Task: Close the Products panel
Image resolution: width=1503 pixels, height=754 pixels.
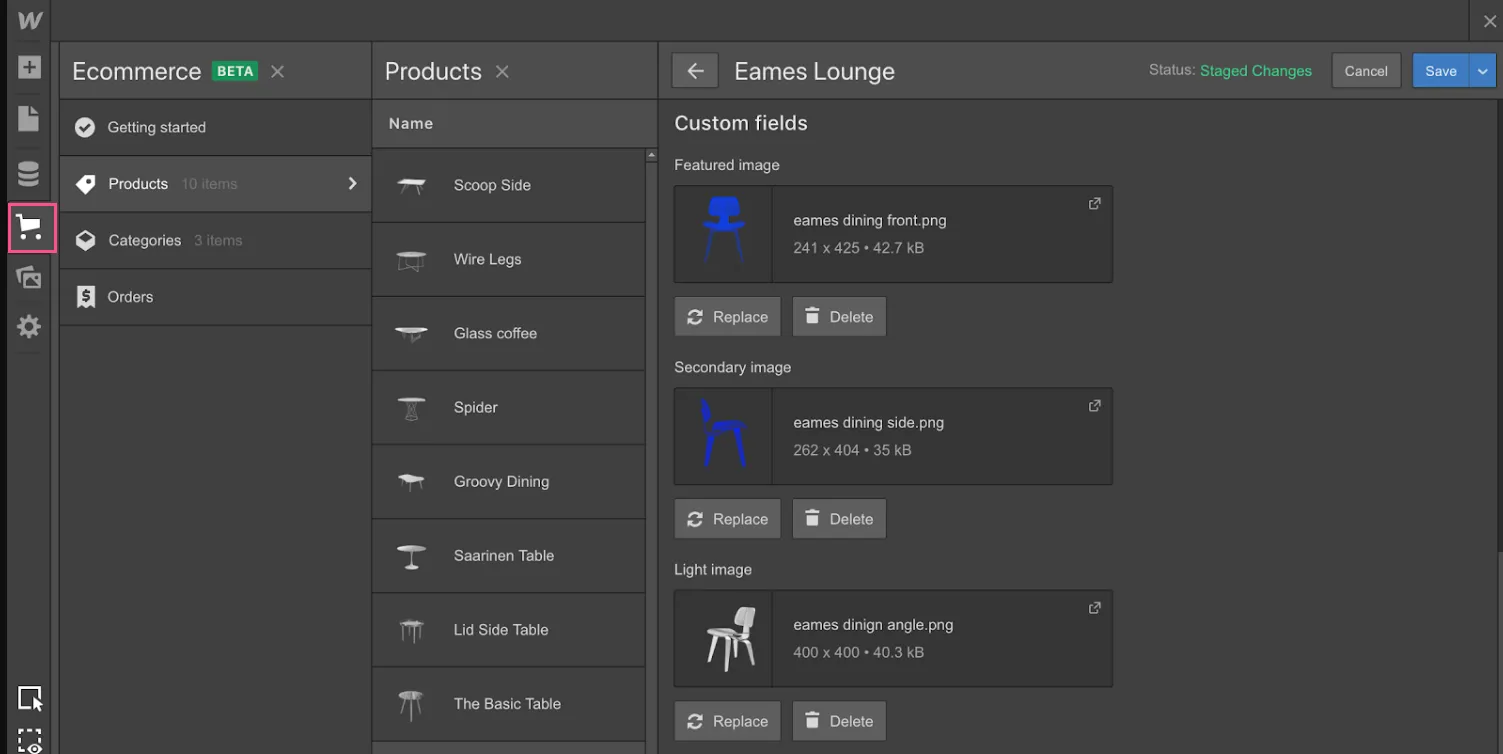Action: pos(502,71)
